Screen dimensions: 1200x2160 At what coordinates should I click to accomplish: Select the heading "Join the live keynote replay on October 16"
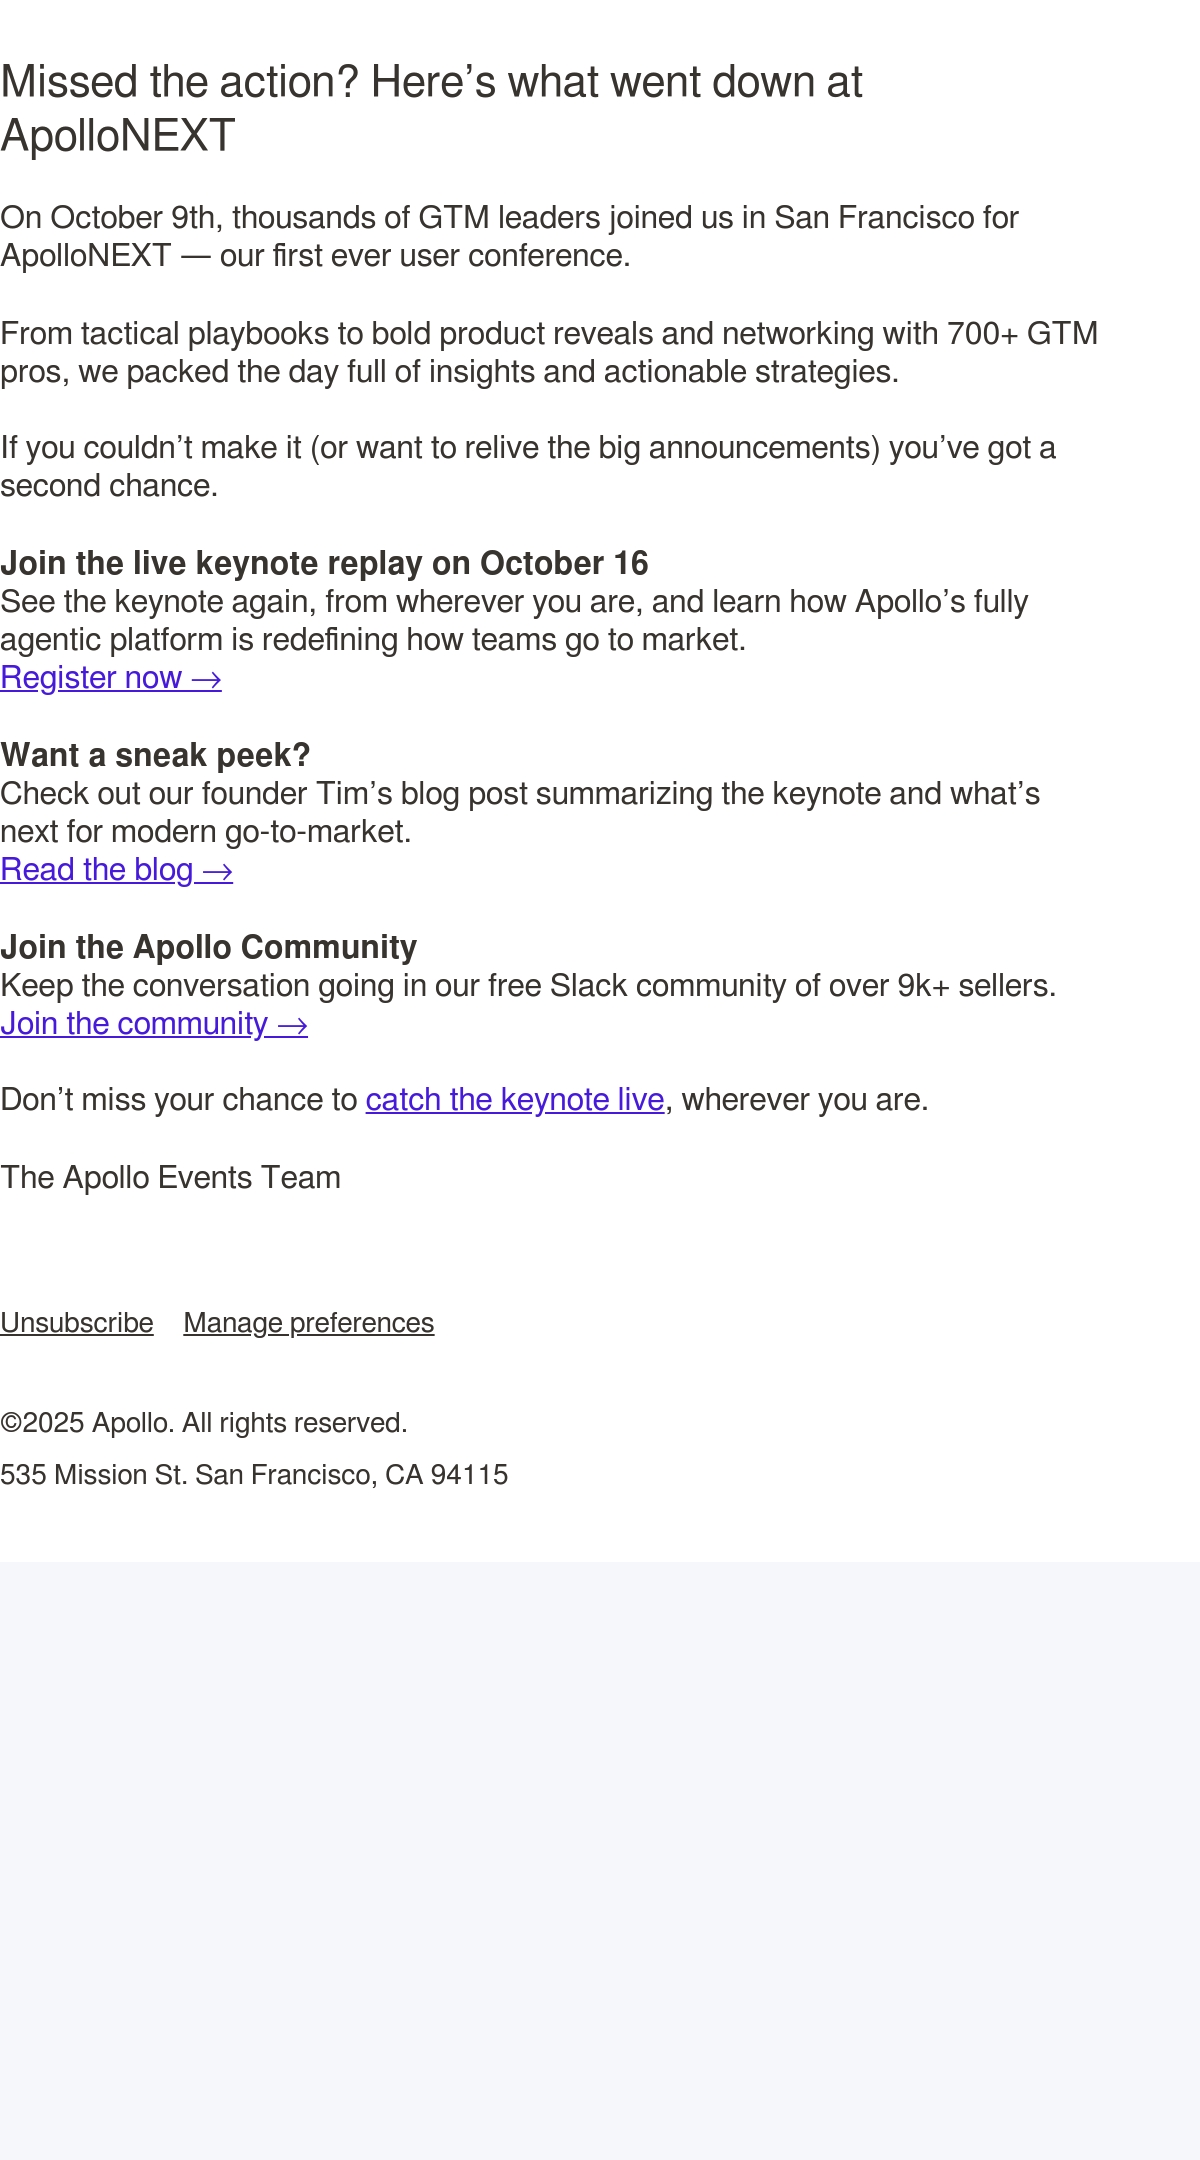pyautogui.click(x=324, y=563)
